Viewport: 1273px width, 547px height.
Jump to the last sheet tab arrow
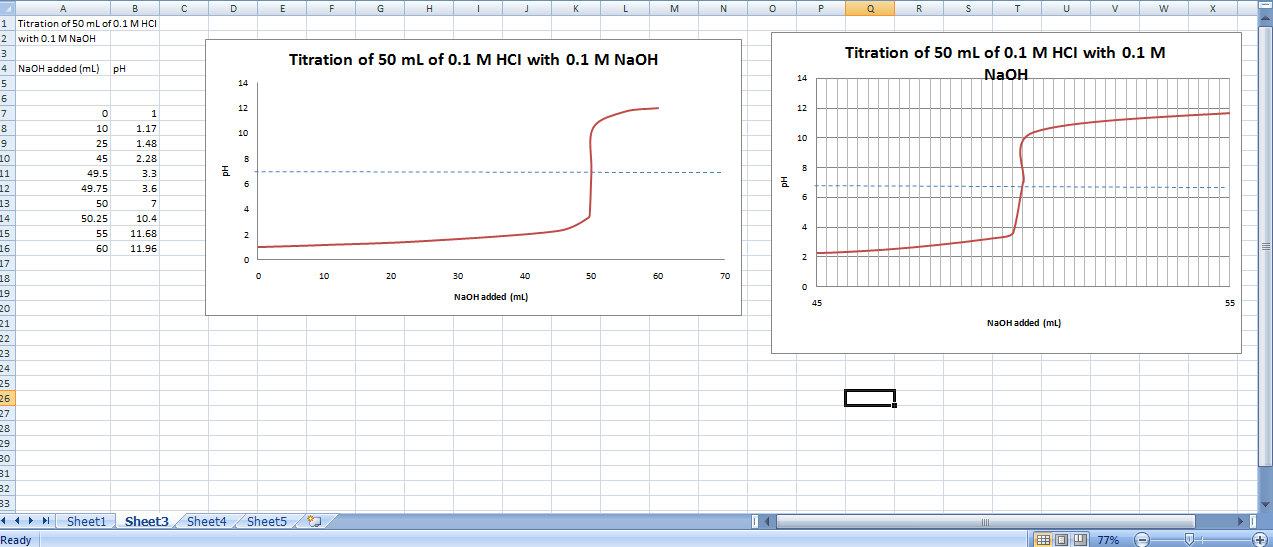point(46,522)
